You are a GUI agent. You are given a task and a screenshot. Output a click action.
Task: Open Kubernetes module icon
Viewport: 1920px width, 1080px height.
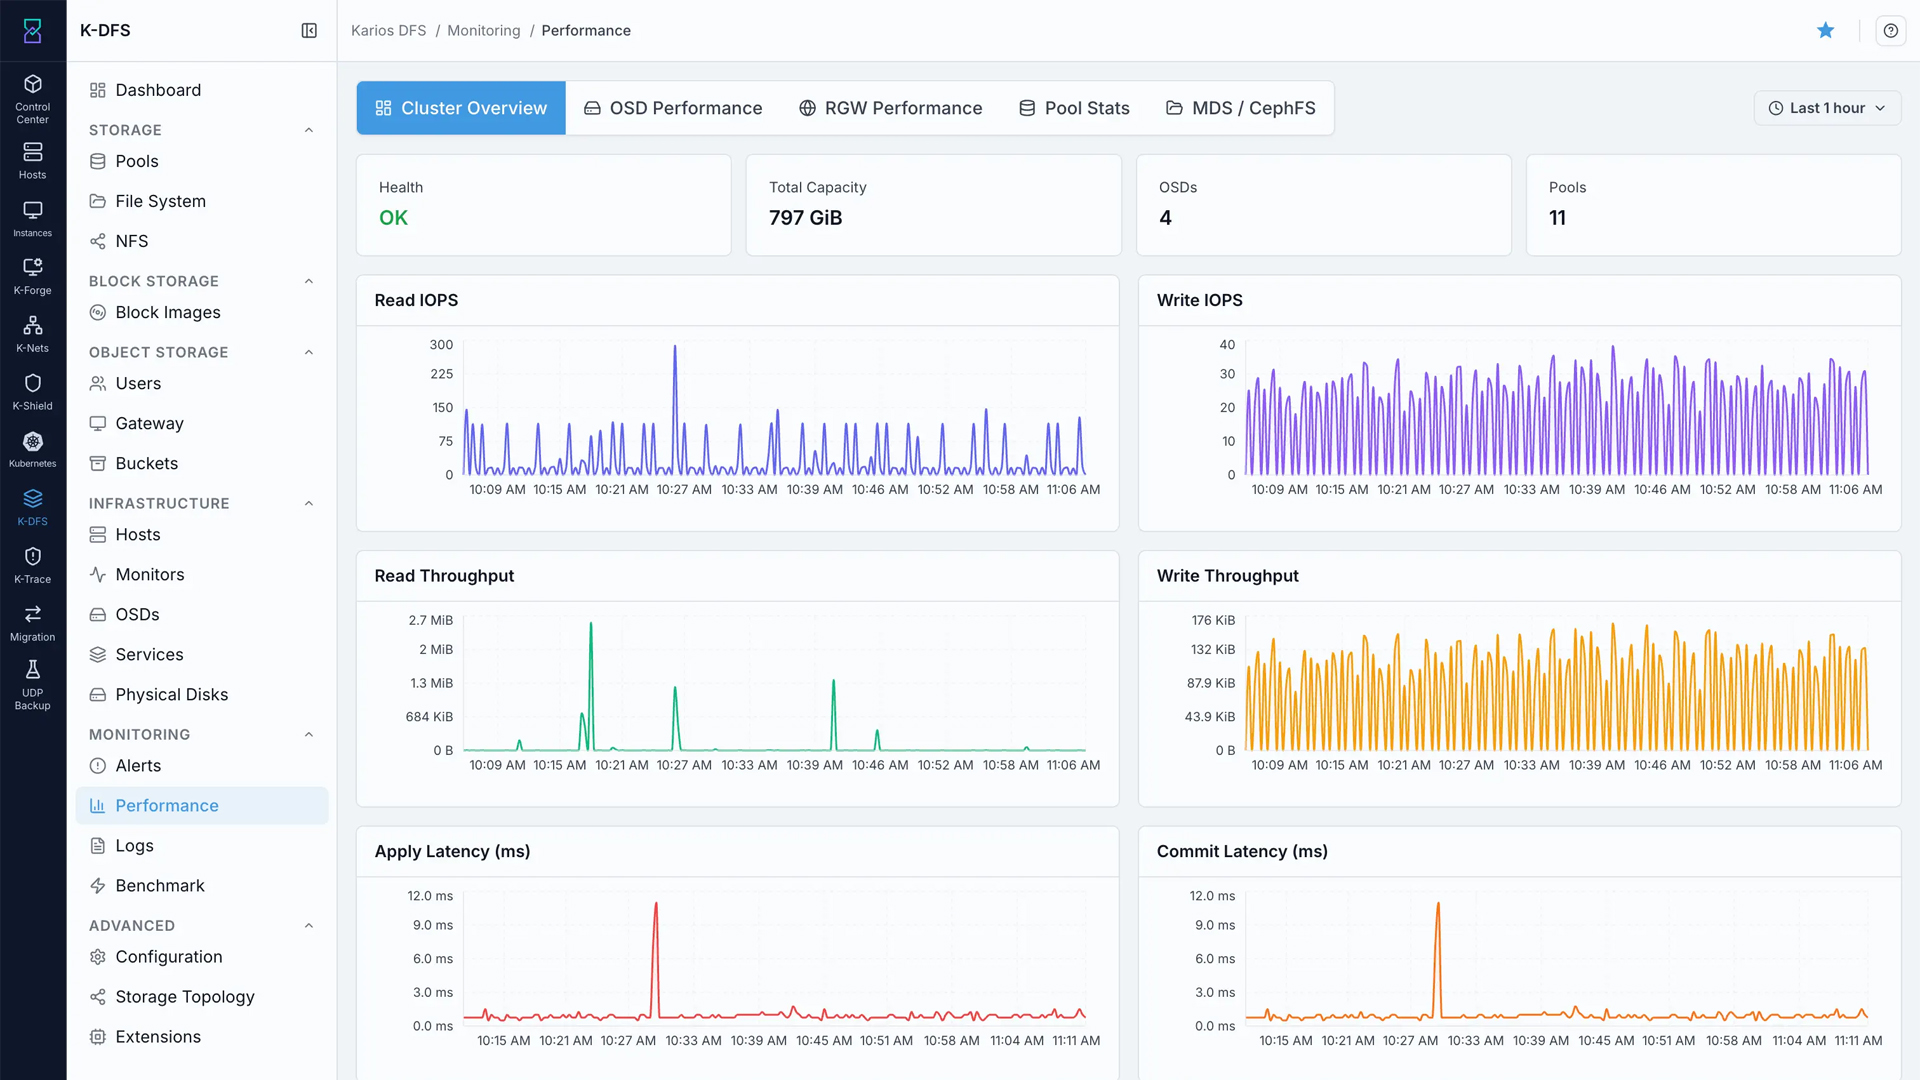click(x=33, y=449)
